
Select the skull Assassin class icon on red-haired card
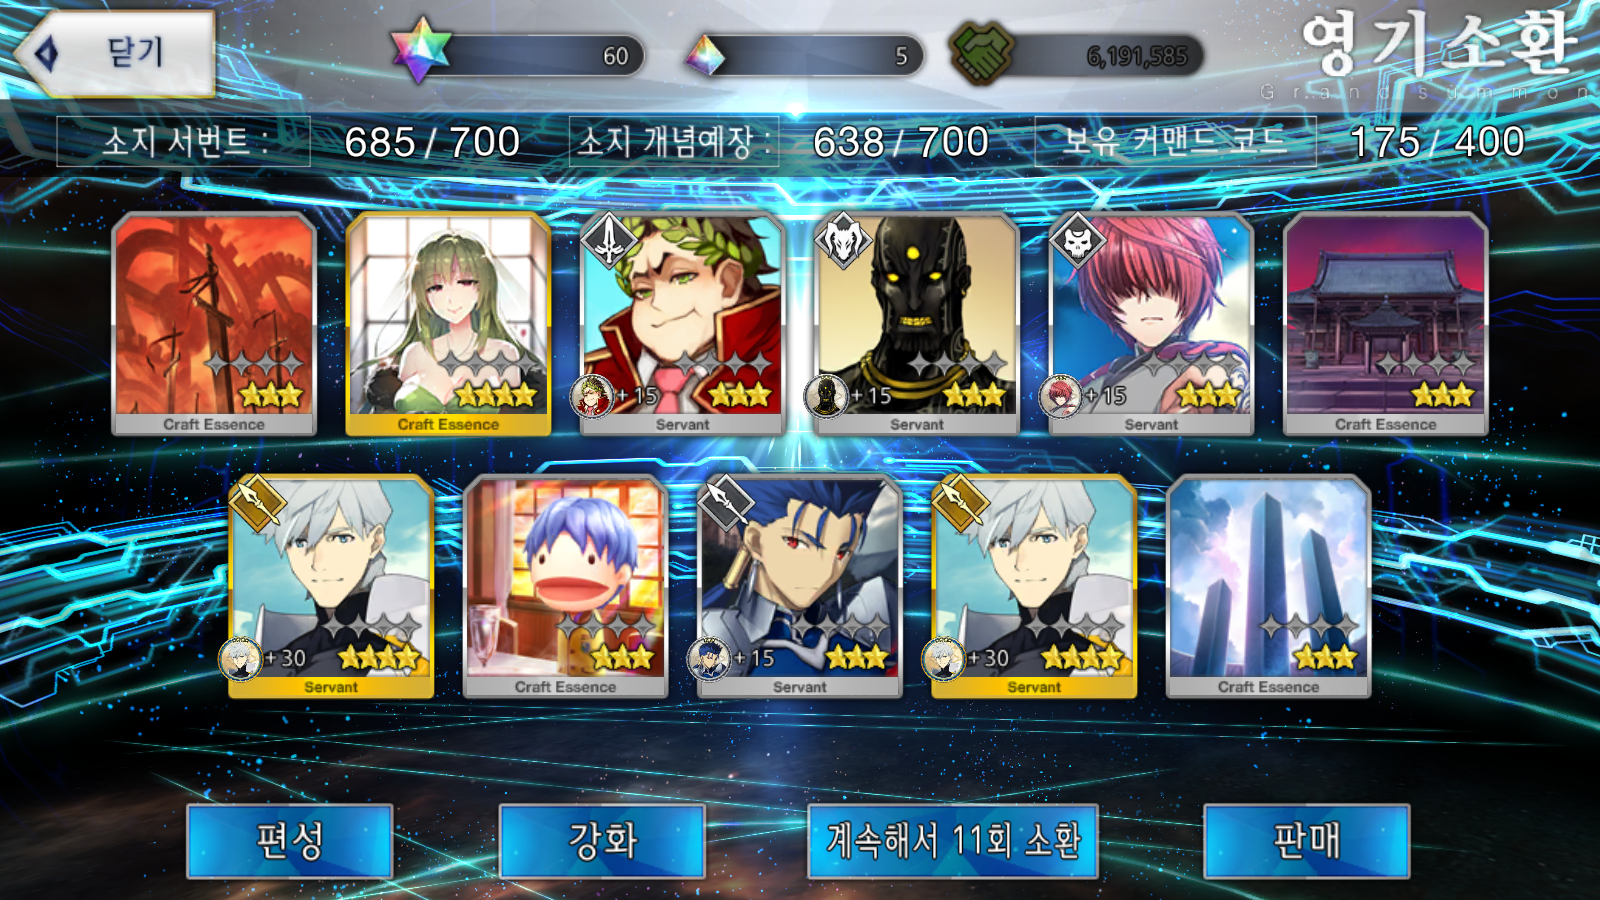coord(1078,240)
